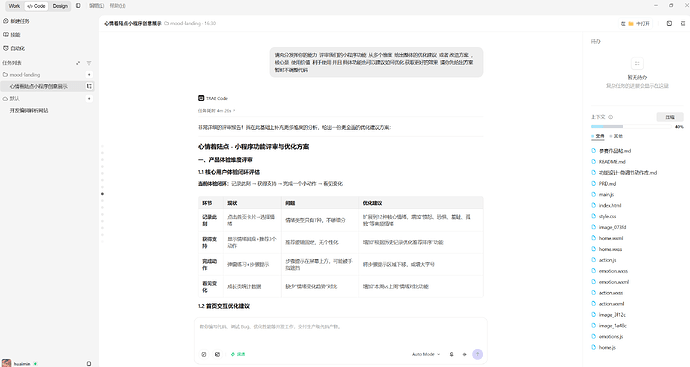
Task: Open the automation entry in sidebar
Action: (x=14, y=48)
